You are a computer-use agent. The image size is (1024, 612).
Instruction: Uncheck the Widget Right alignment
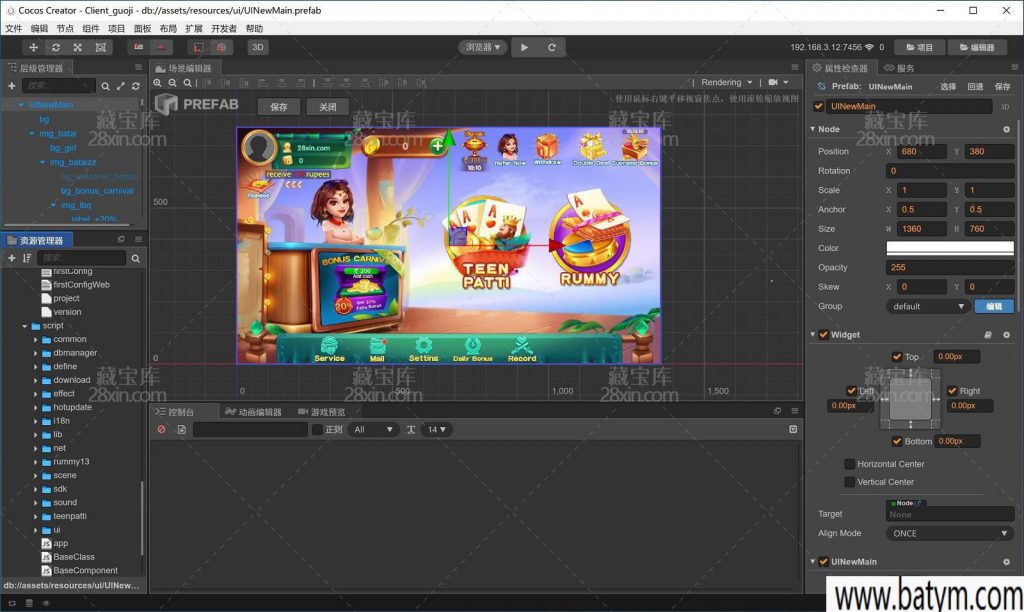tap(953, 391)
